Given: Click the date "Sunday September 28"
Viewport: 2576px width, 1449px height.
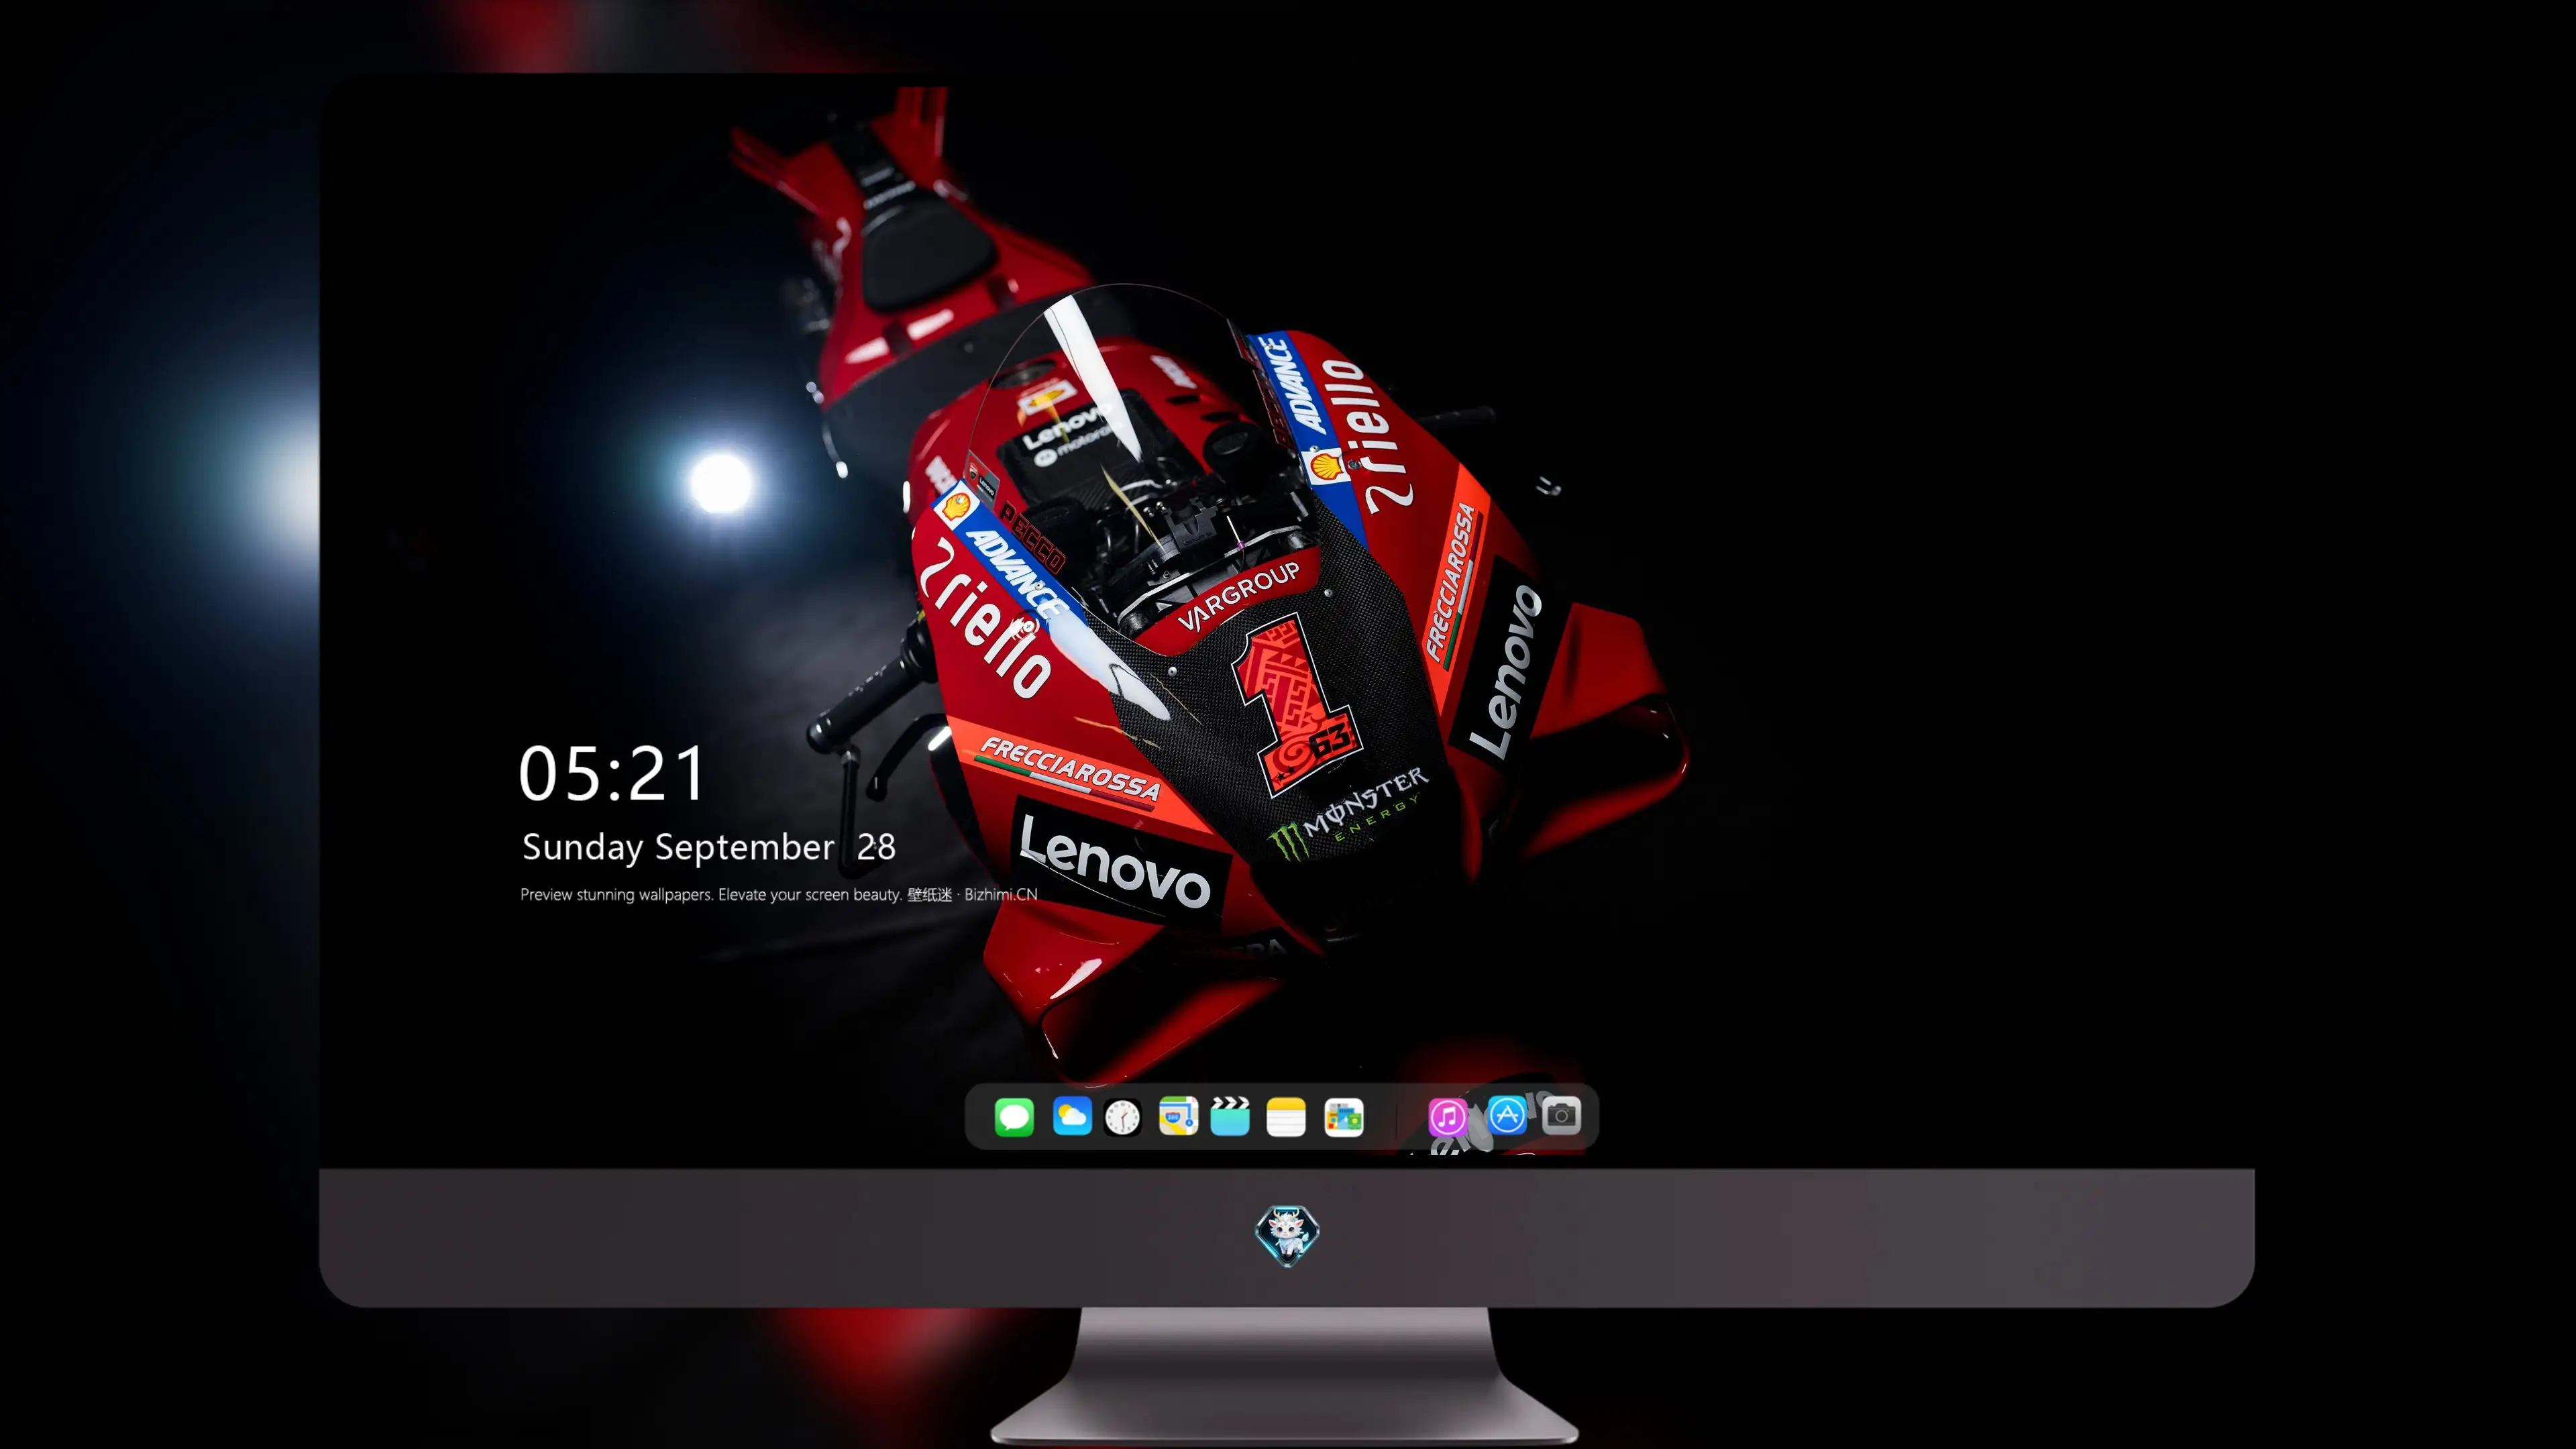Looking at the screenshot, I should (x=709, y=847).
